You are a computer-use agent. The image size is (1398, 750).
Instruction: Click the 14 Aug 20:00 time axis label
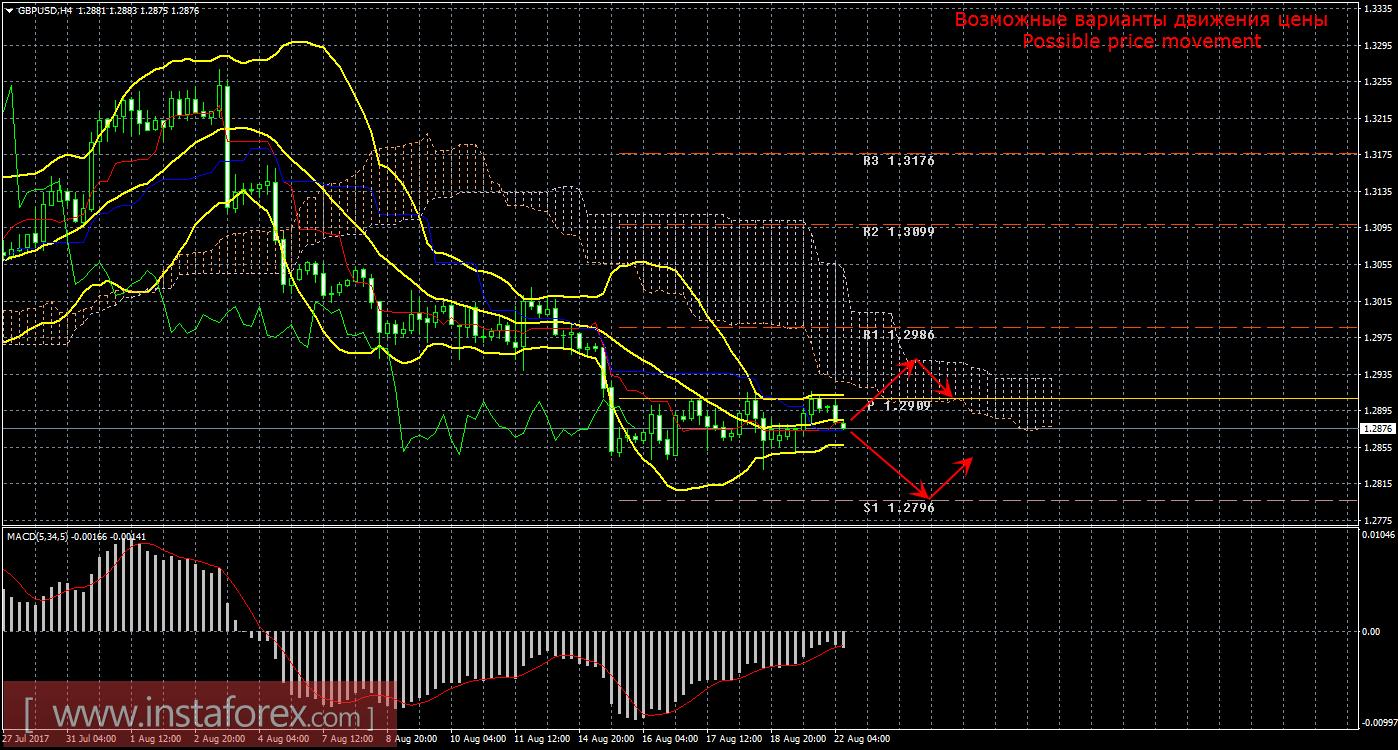(607, 740)
